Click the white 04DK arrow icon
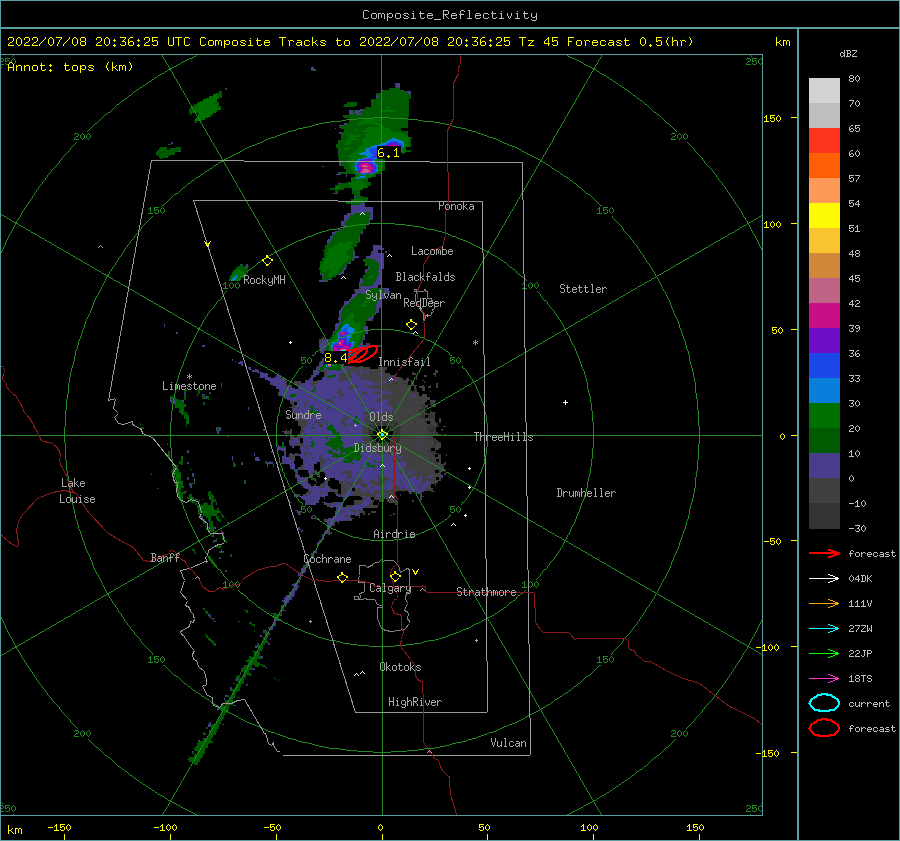 tap(824, 578)
